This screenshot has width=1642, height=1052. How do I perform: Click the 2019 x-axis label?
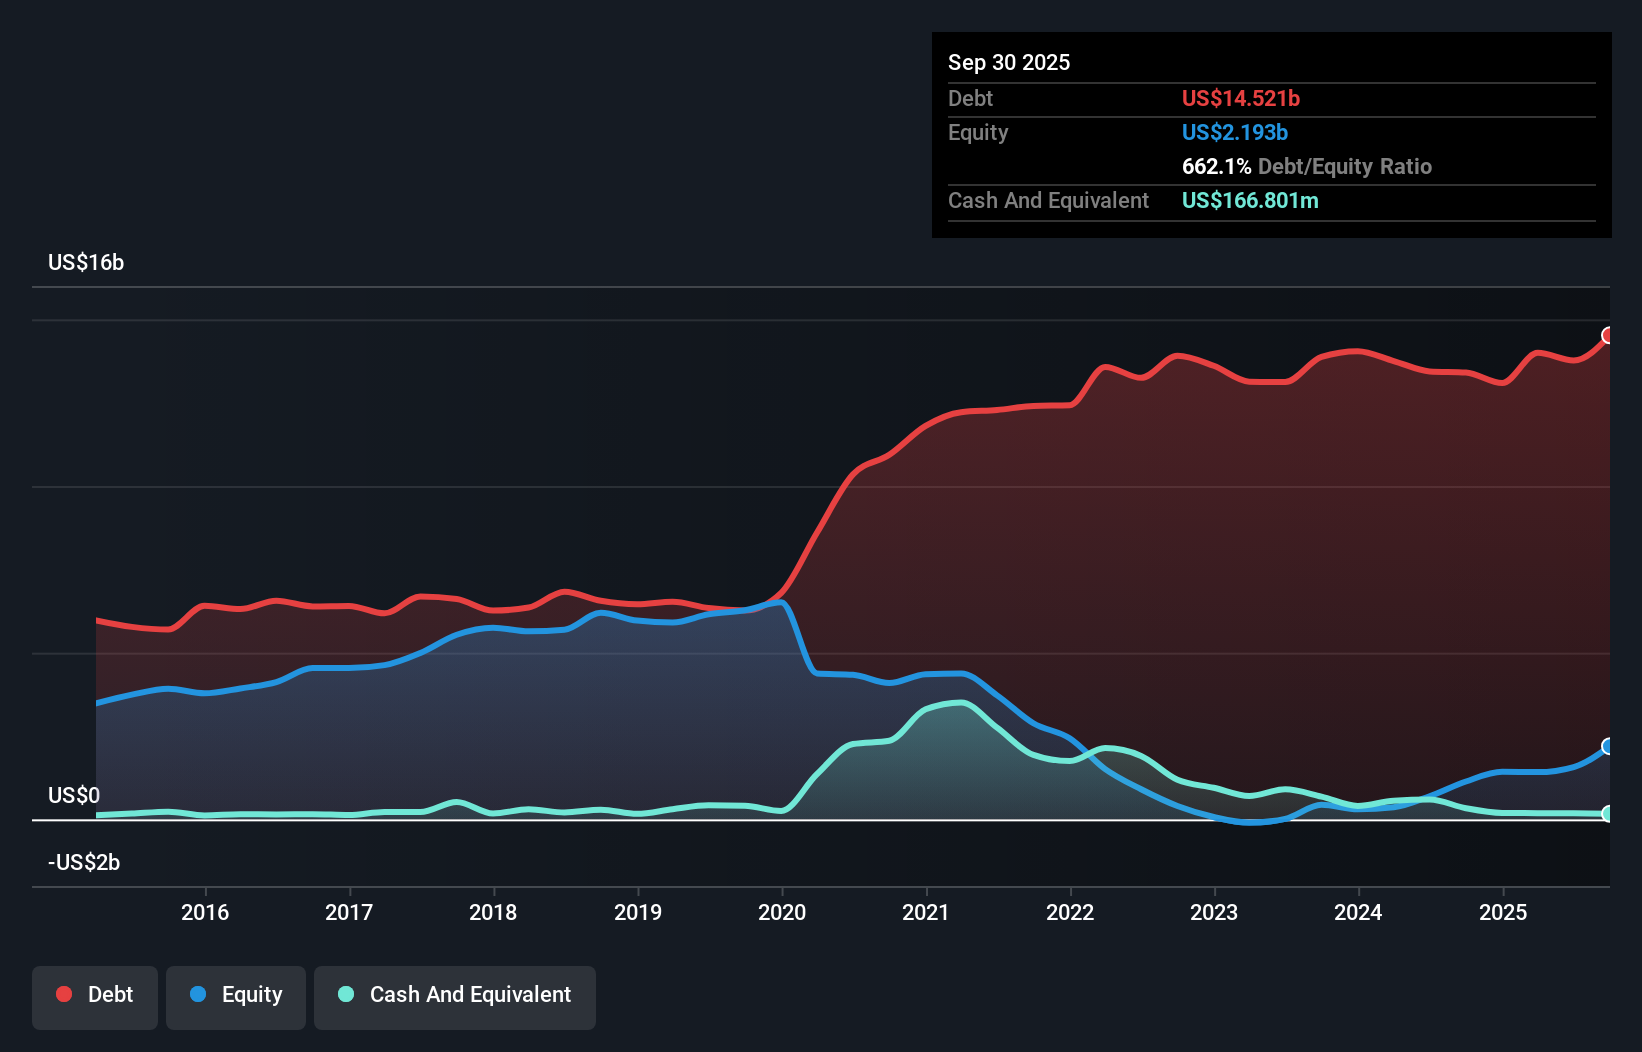[x=638, y=912]
